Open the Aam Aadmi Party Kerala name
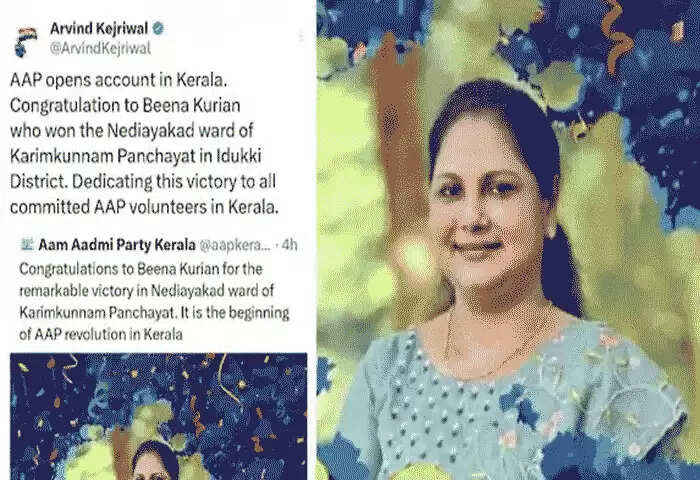Image resolution: width=700 pixels, height=480 pixels. [x=117, y=245]
